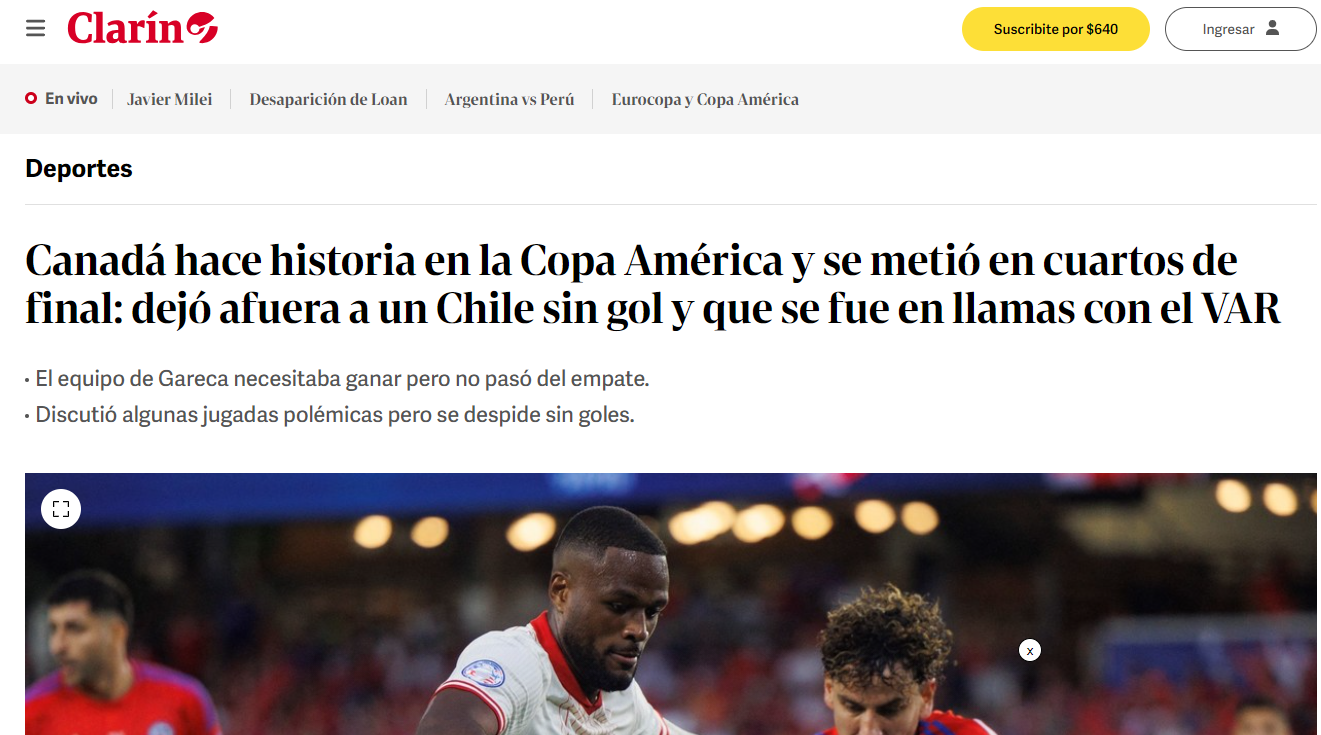The width and height of the screenshot is (1321, 735).
Task: Close the overlay with the small x icon
Action: (1030, 650)
